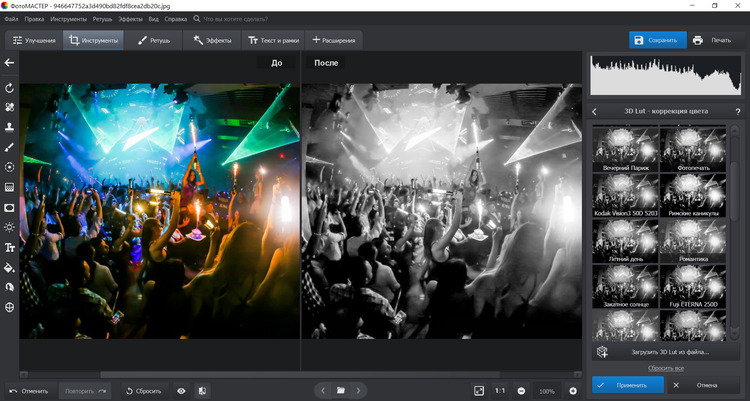Image resolution: width=750 pixels, height=401 pixels.
Task: Go to next image with right chevron
Action: (x=359, y=390)
